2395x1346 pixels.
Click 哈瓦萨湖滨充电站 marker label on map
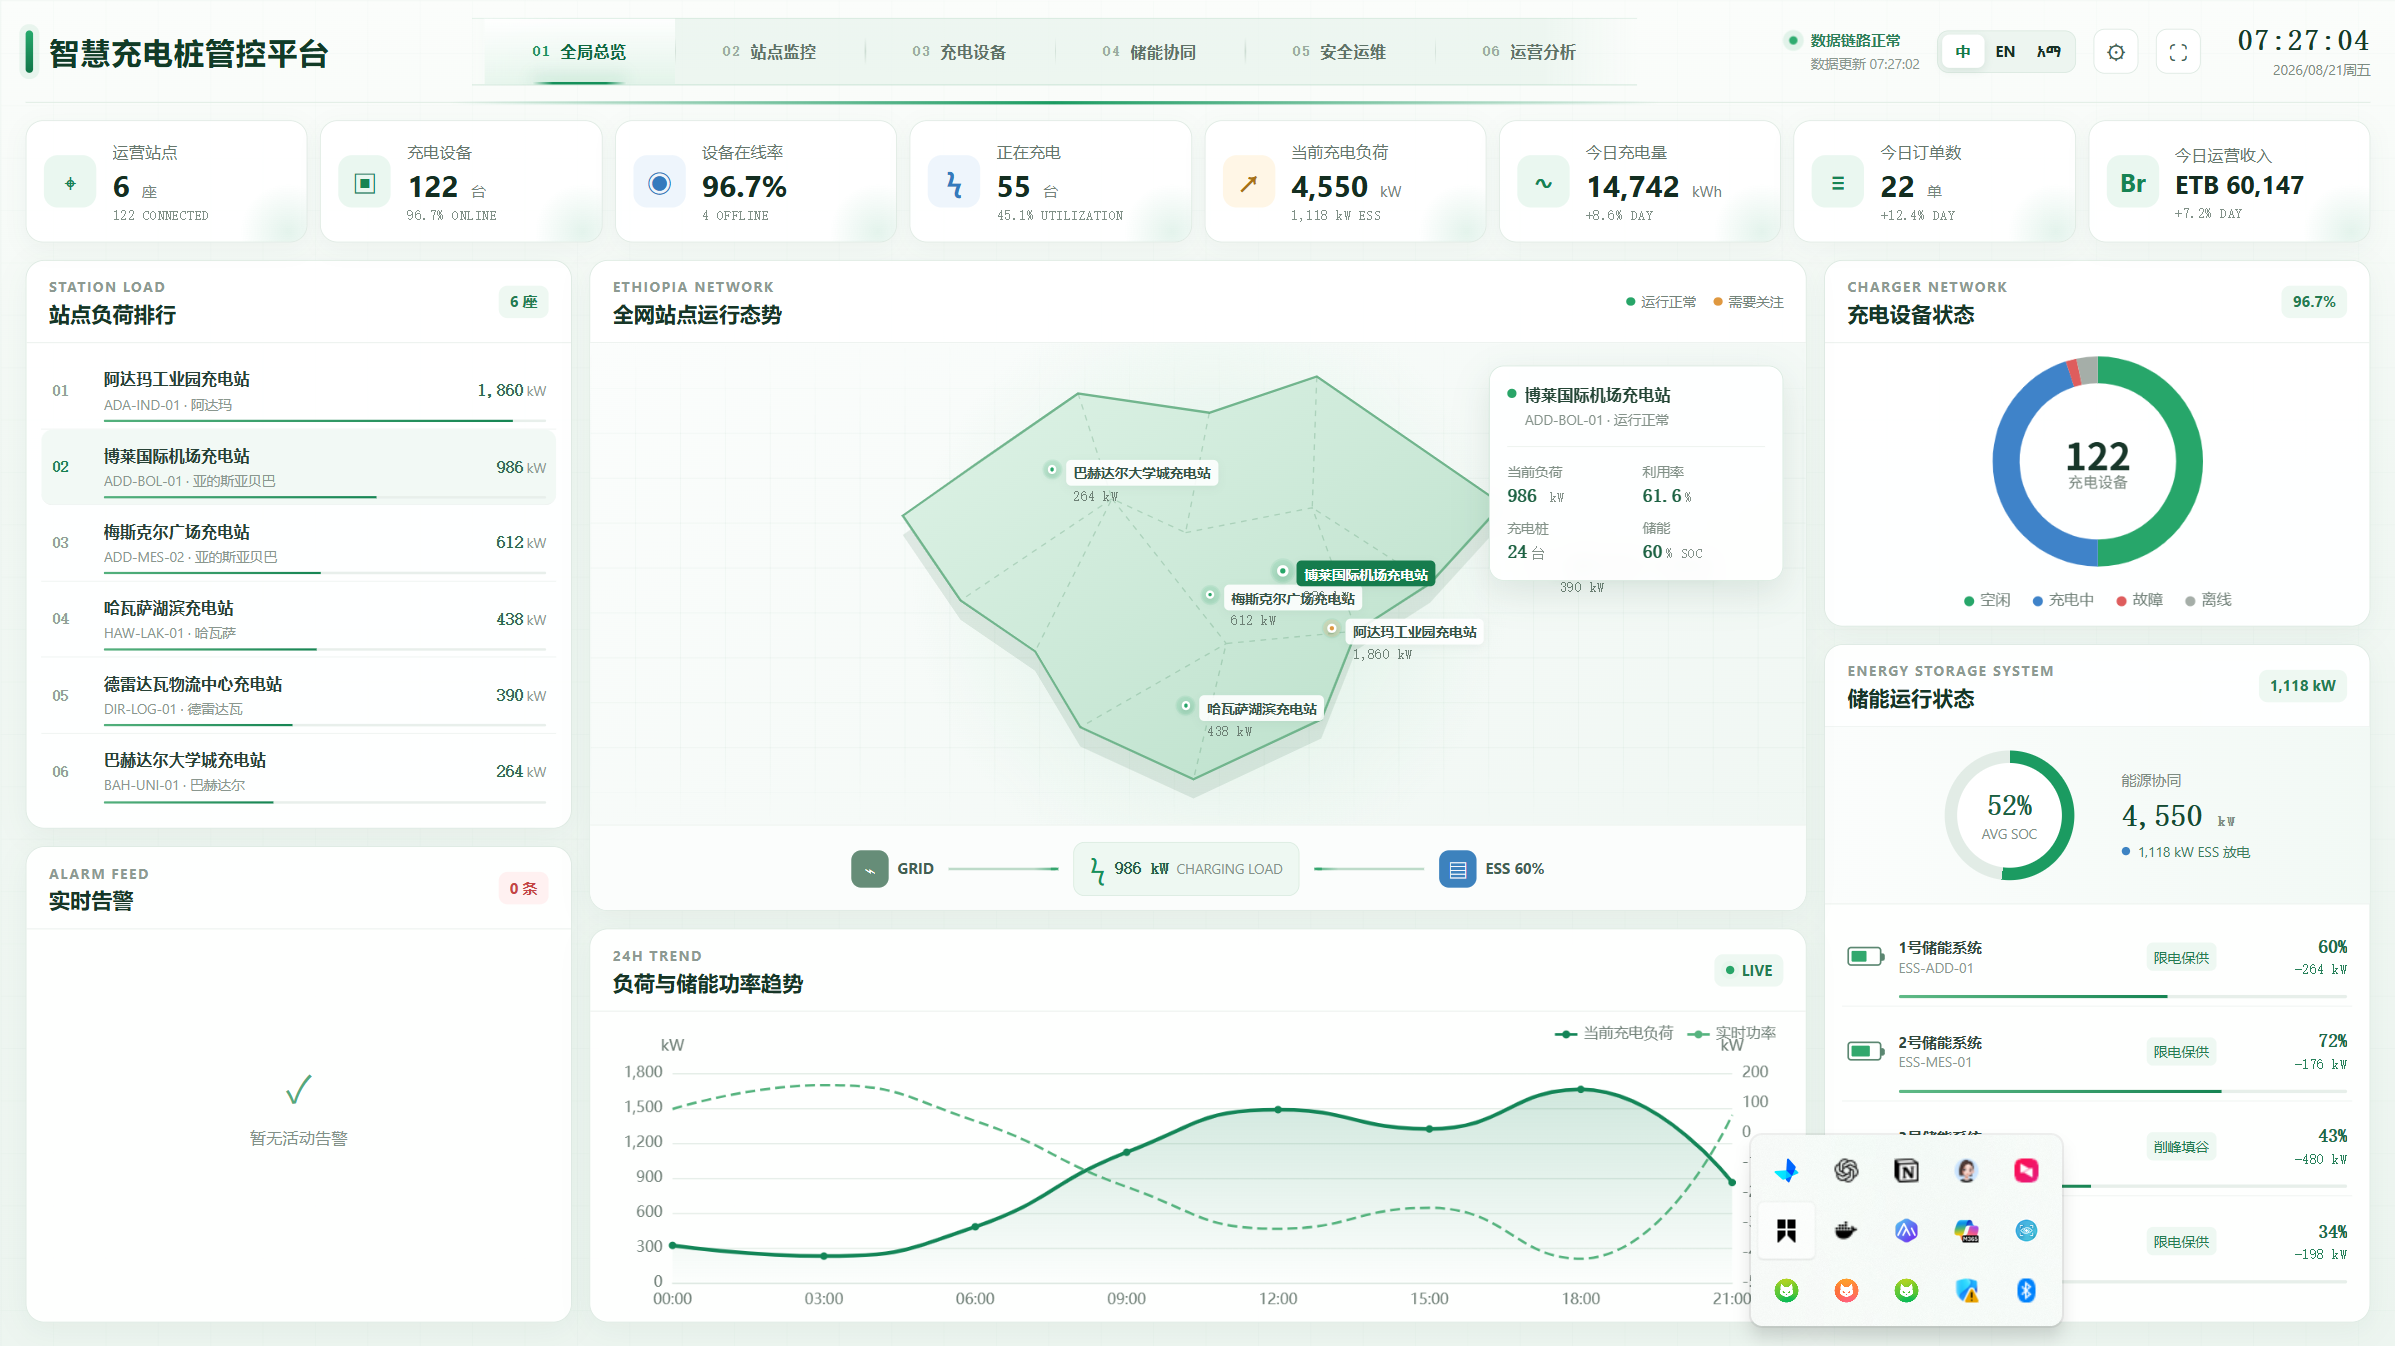(1261, 709)
